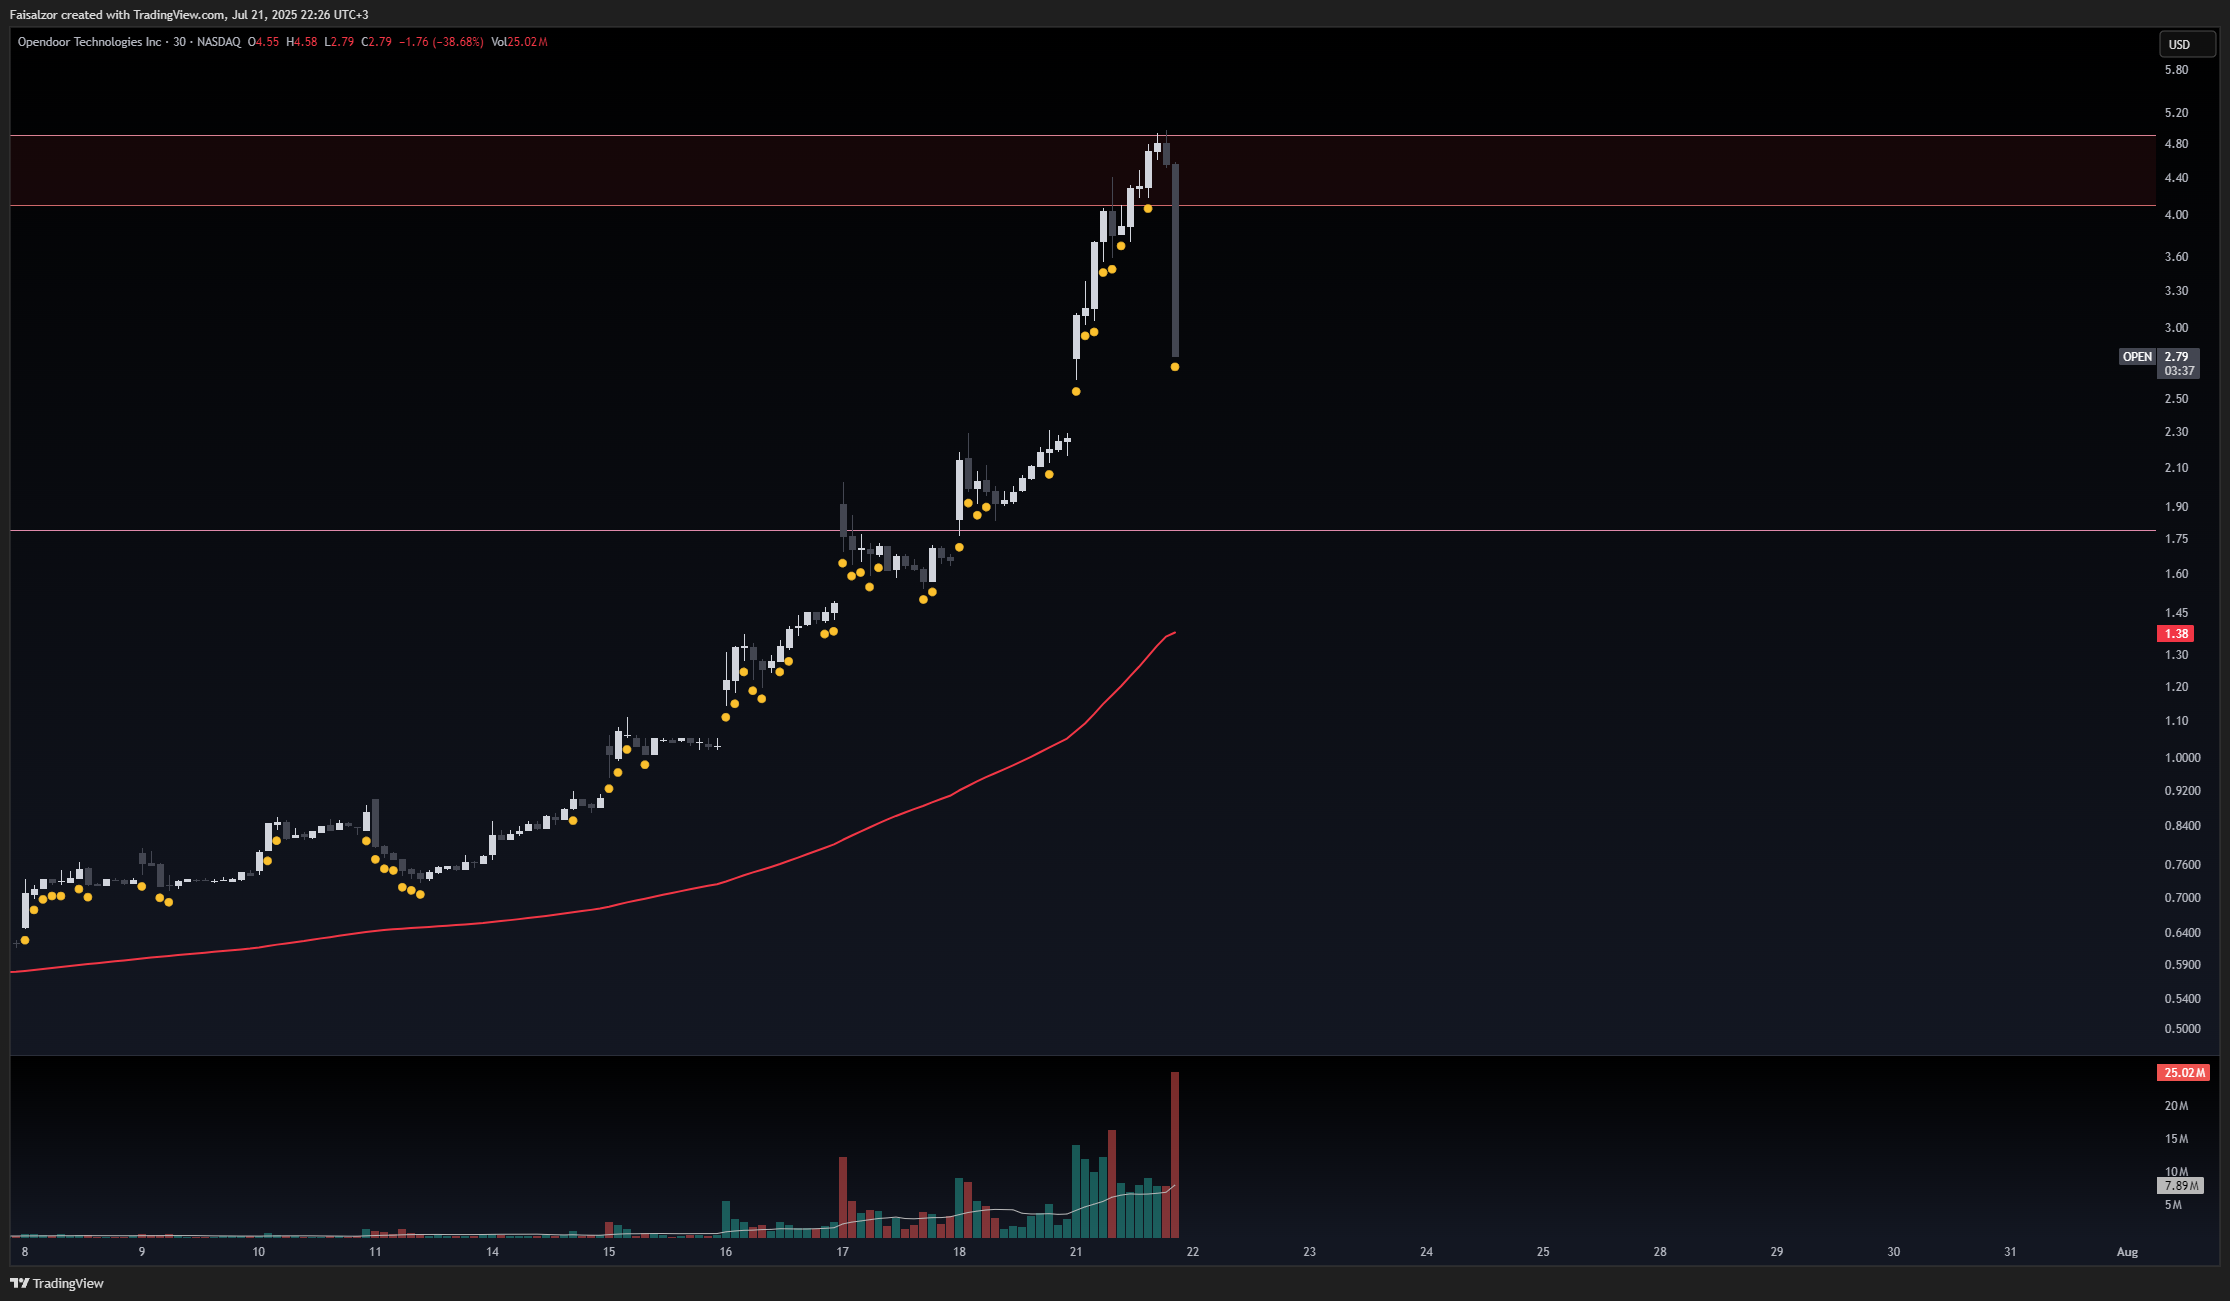Image resolution: width=2230 pixels, height=1301 pixels.
Task: Click the 4.00 price axis label
Action: coord(2176,215)
